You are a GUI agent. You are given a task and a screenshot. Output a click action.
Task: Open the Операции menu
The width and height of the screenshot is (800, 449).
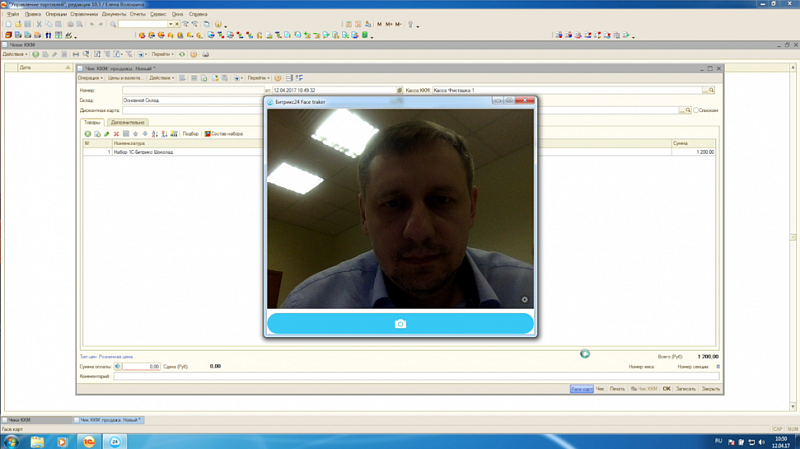click(56, 14)
